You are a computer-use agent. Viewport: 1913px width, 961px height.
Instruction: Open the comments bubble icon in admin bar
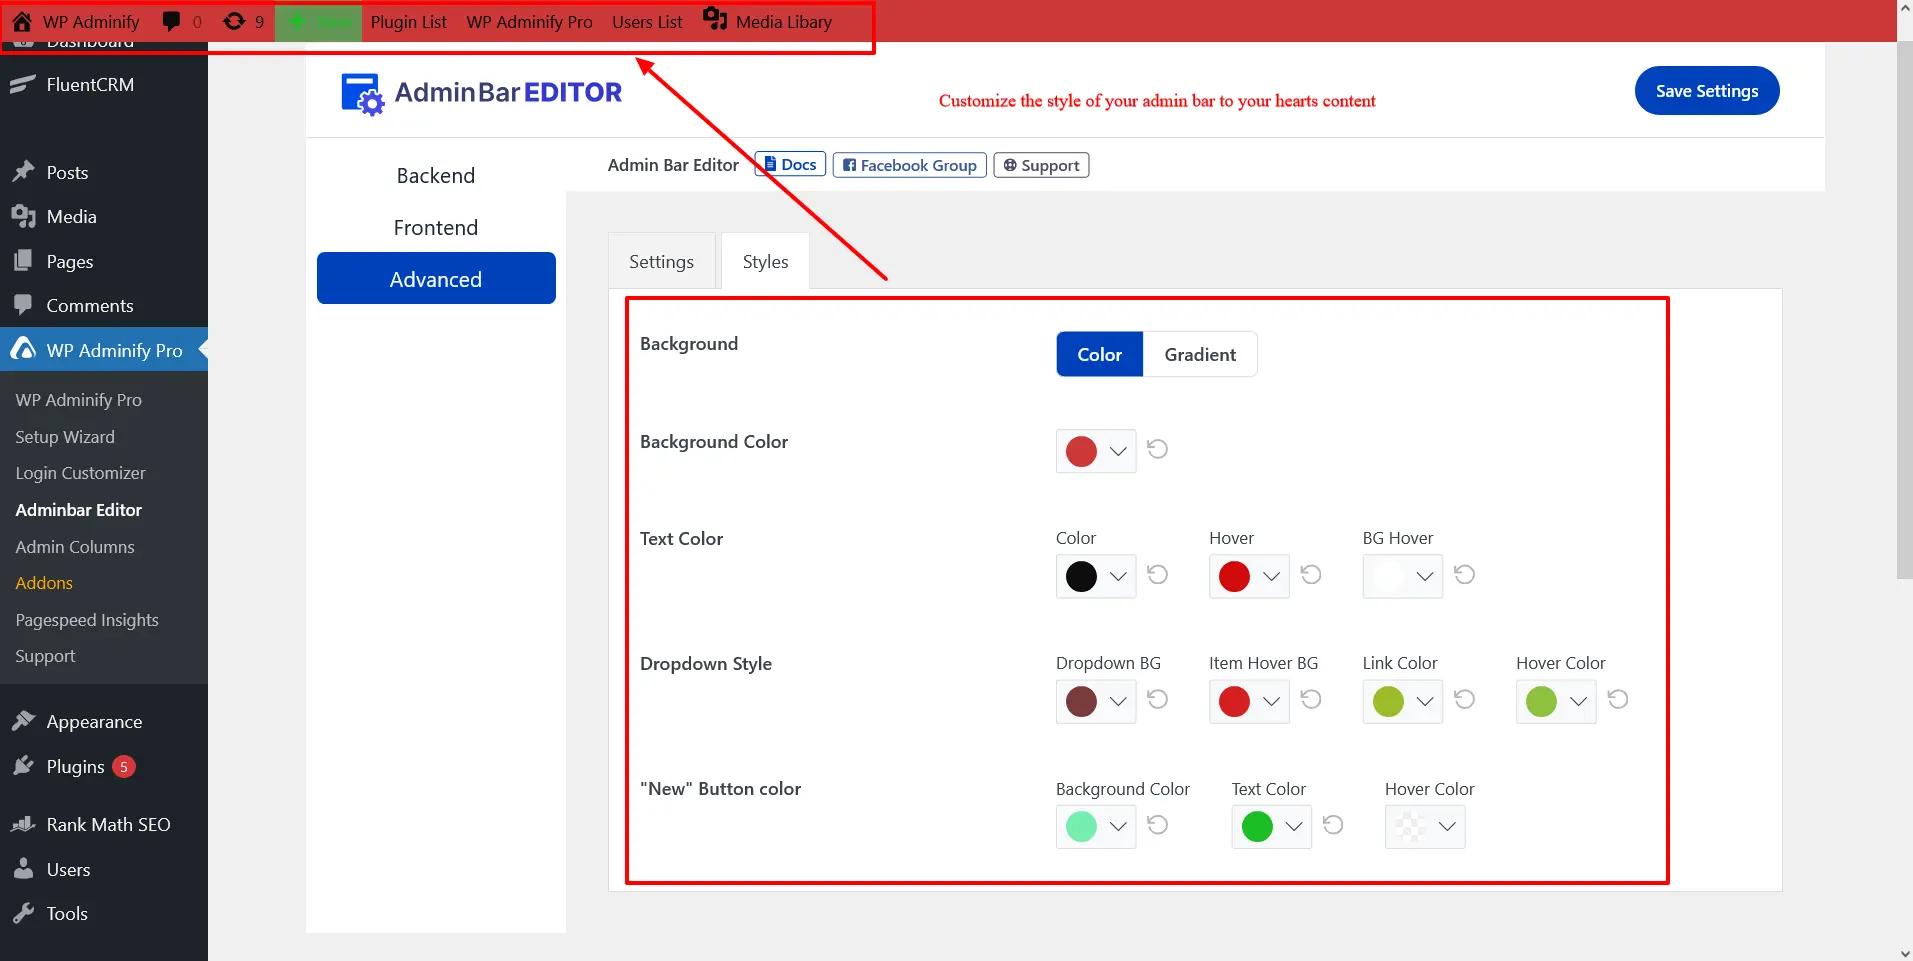[172, 21]
